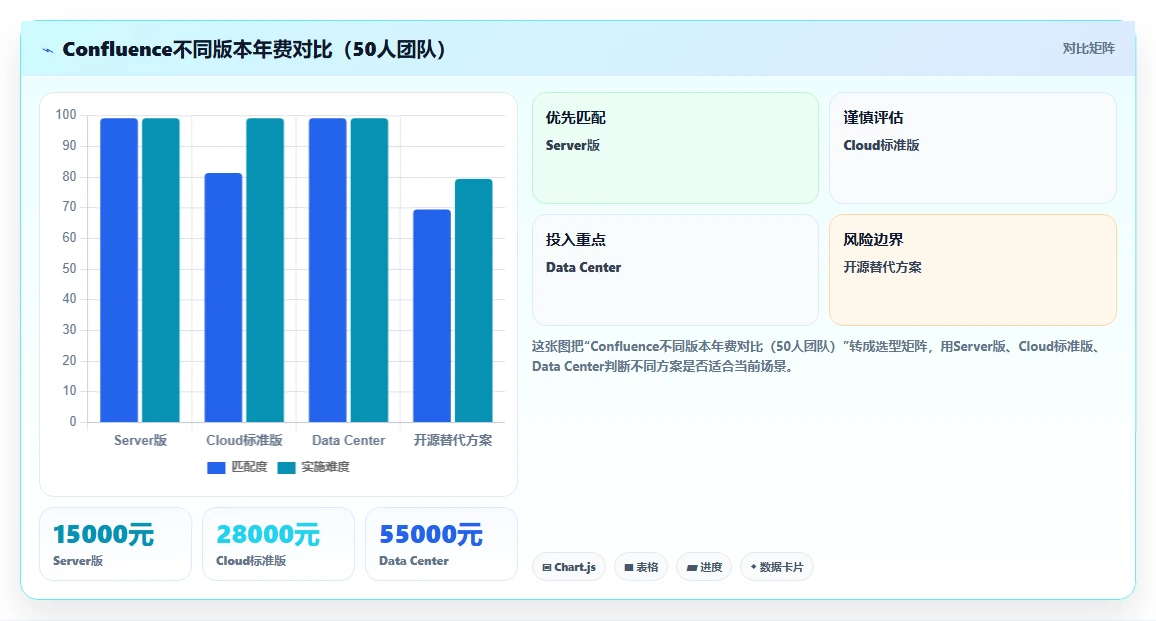Screen dimensions: 1156x621
Task: Open the 谨慎评估 Cloud标准版 card
Action: (972, 148)
